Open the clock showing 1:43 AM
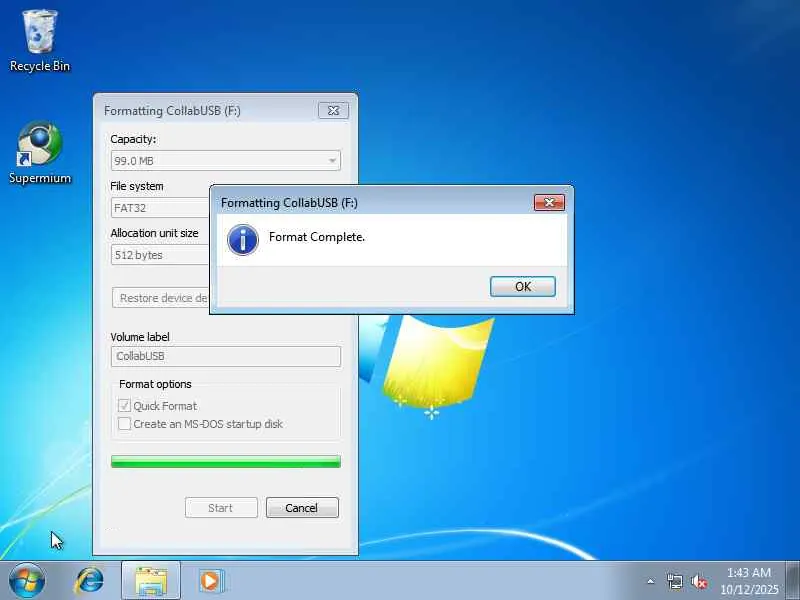The image size is (800, 600). click(x=749, y=581)
